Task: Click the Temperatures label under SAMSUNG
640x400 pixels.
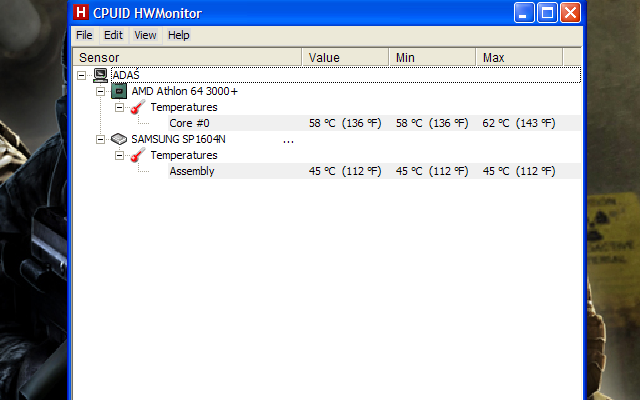Action: 184,156
